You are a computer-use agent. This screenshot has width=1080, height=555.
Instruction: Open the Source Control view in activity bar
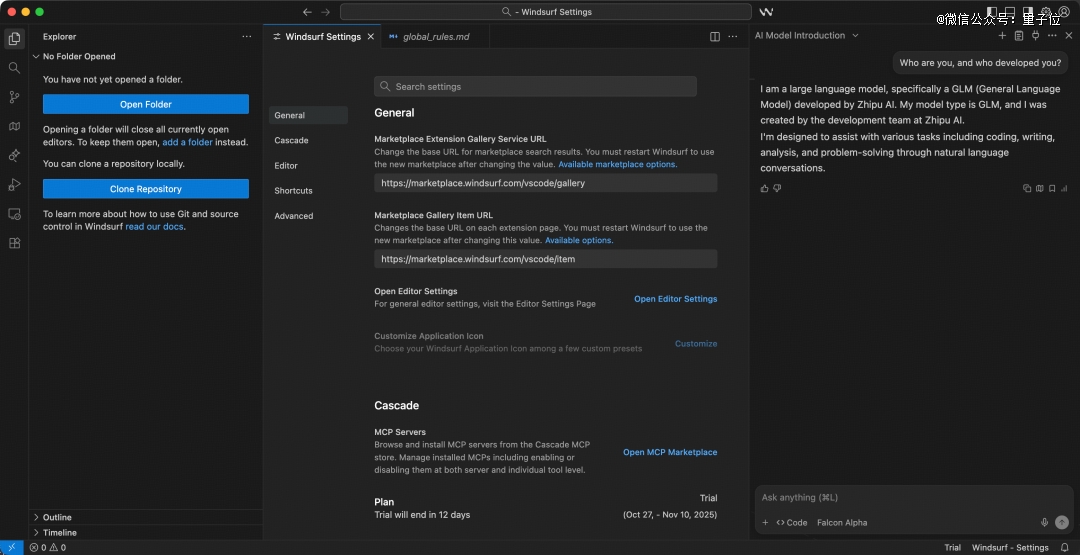14,97
